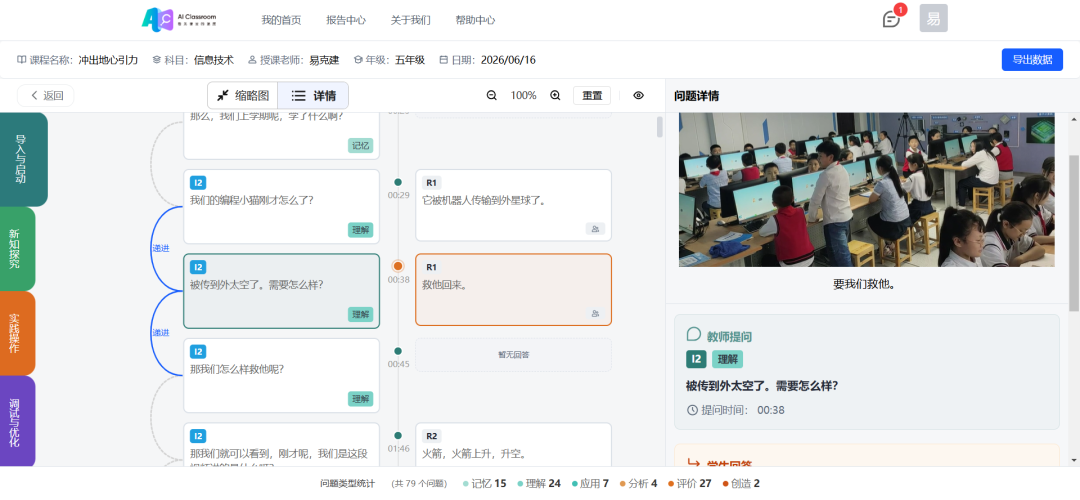Image resolution: width=1080 pixels, height=500 pixels.
Task: Click the caption 要我们救他。
Action: click(864, 284)
